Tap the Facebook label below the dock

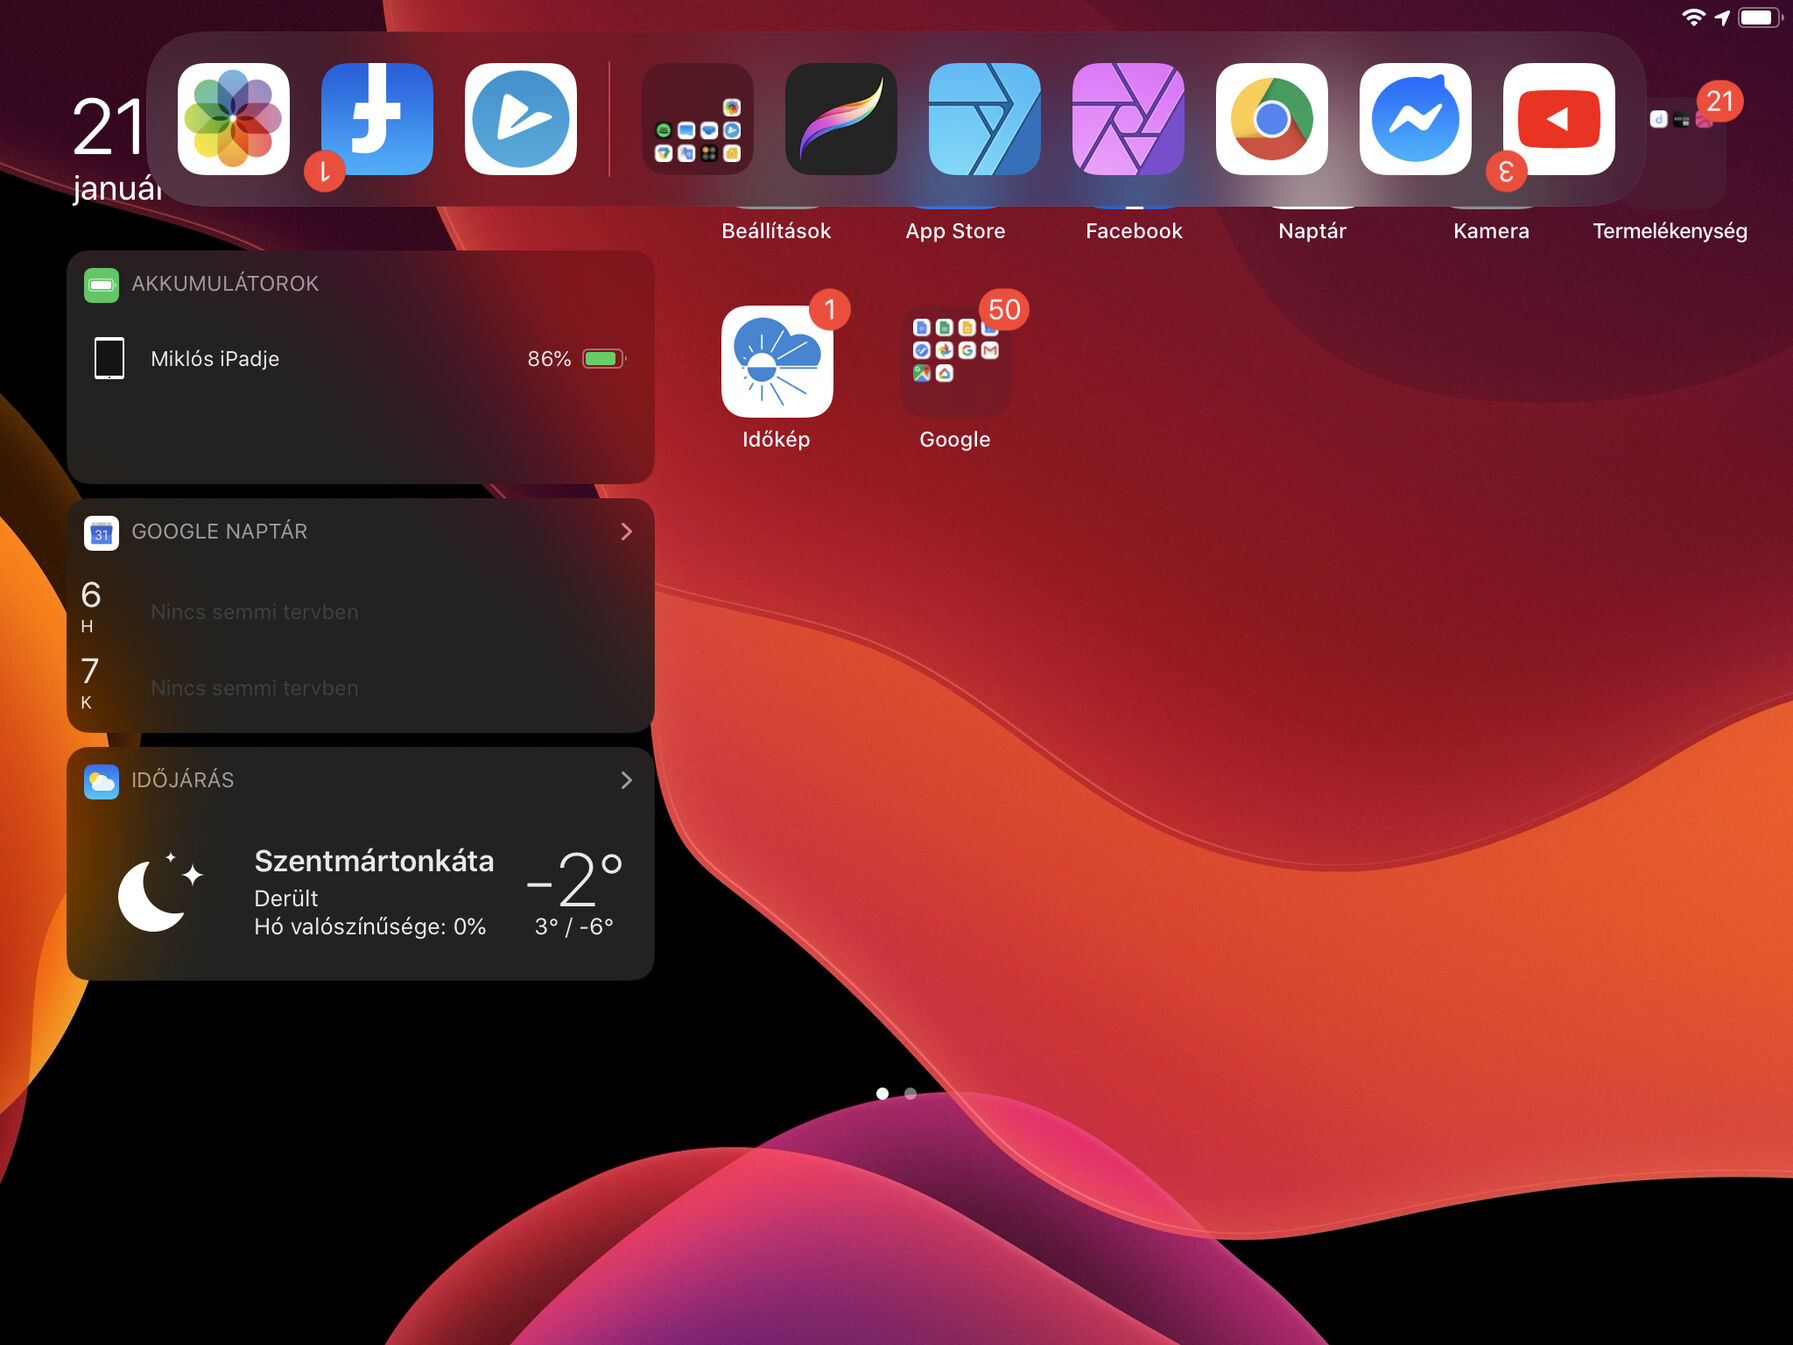point(1134,231)
